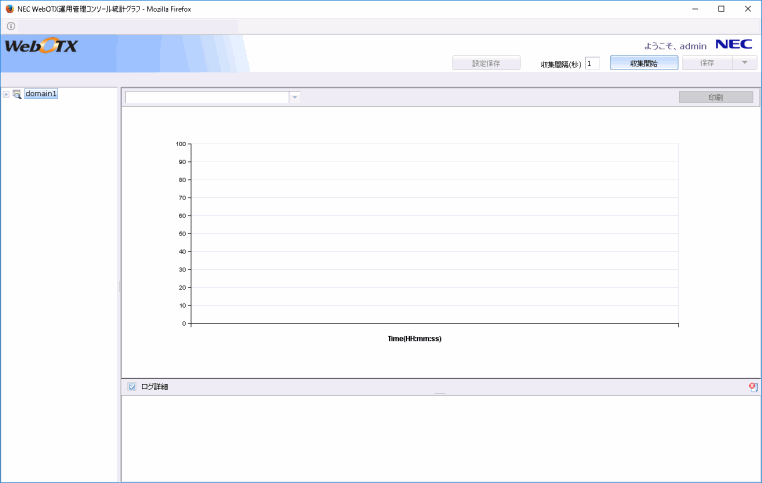Click the WebOTX logo
This screenshot has width=762, height=483.
pos(41,47)
